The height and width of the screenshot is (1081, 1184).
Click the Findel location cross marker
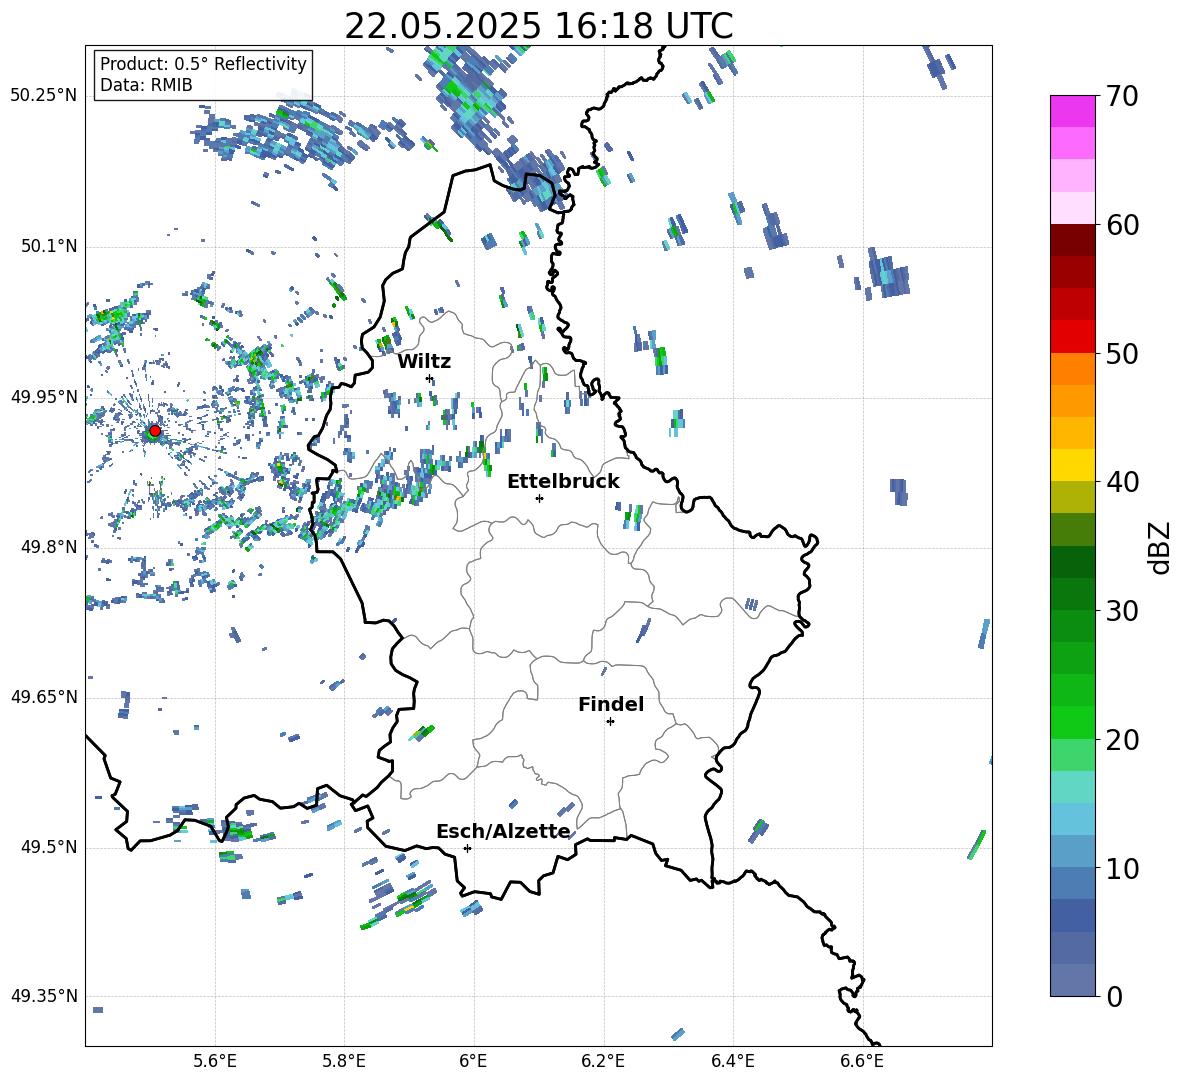click(x=610, y=722)
